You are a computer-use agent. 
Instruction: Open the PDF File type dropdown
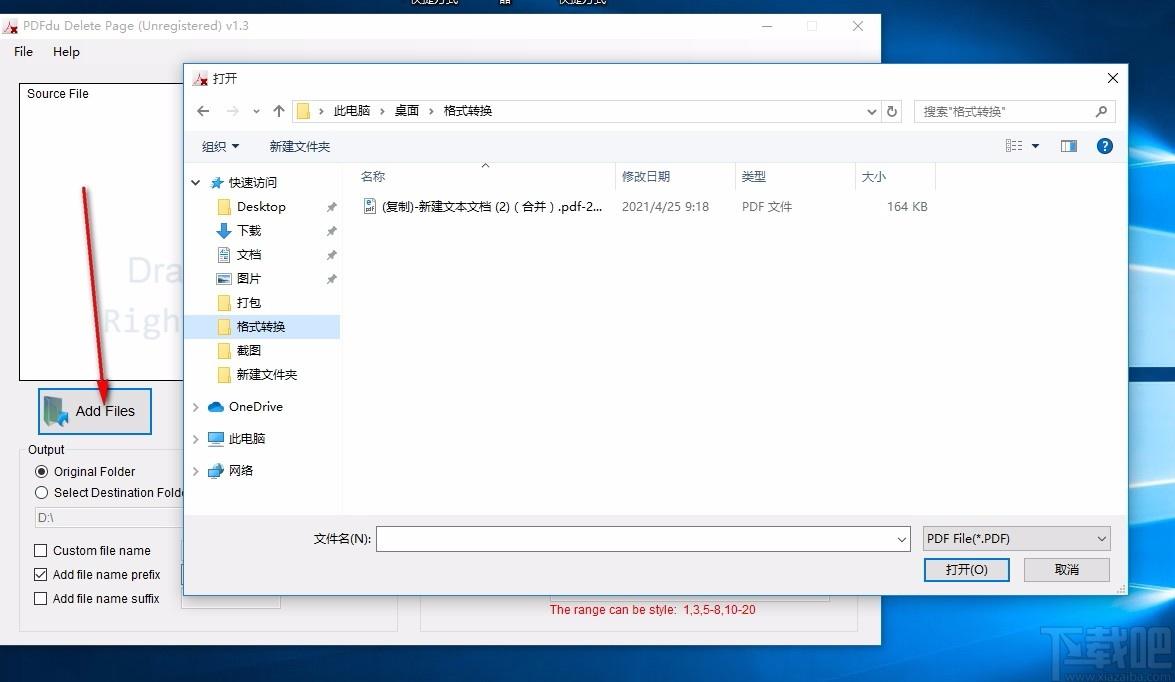point(1016,538)
